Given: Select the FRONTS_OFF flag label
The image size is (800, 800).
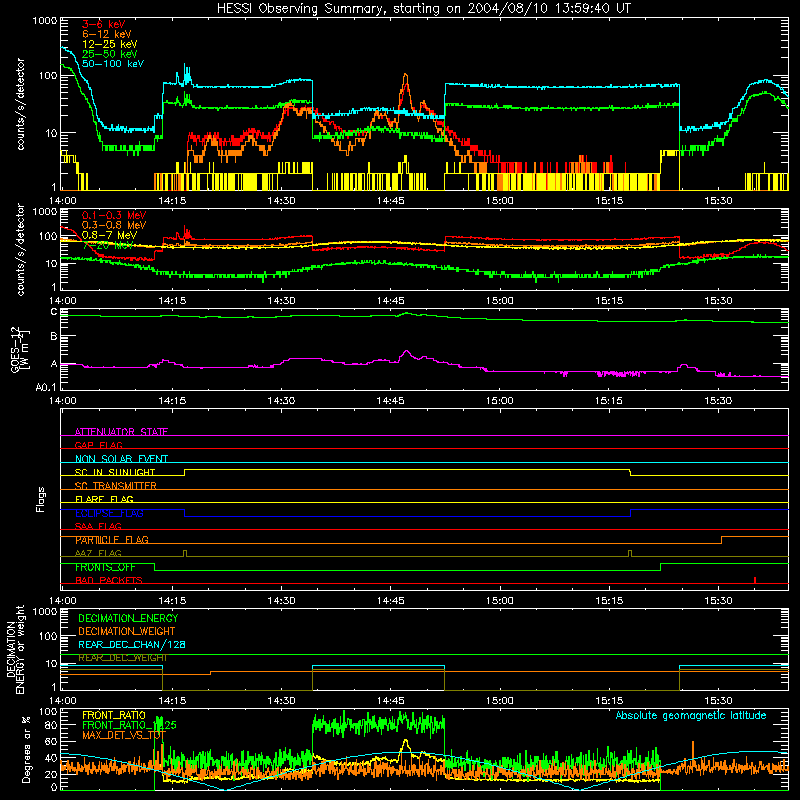Looking at the screenshot, I should pos(105,567).
